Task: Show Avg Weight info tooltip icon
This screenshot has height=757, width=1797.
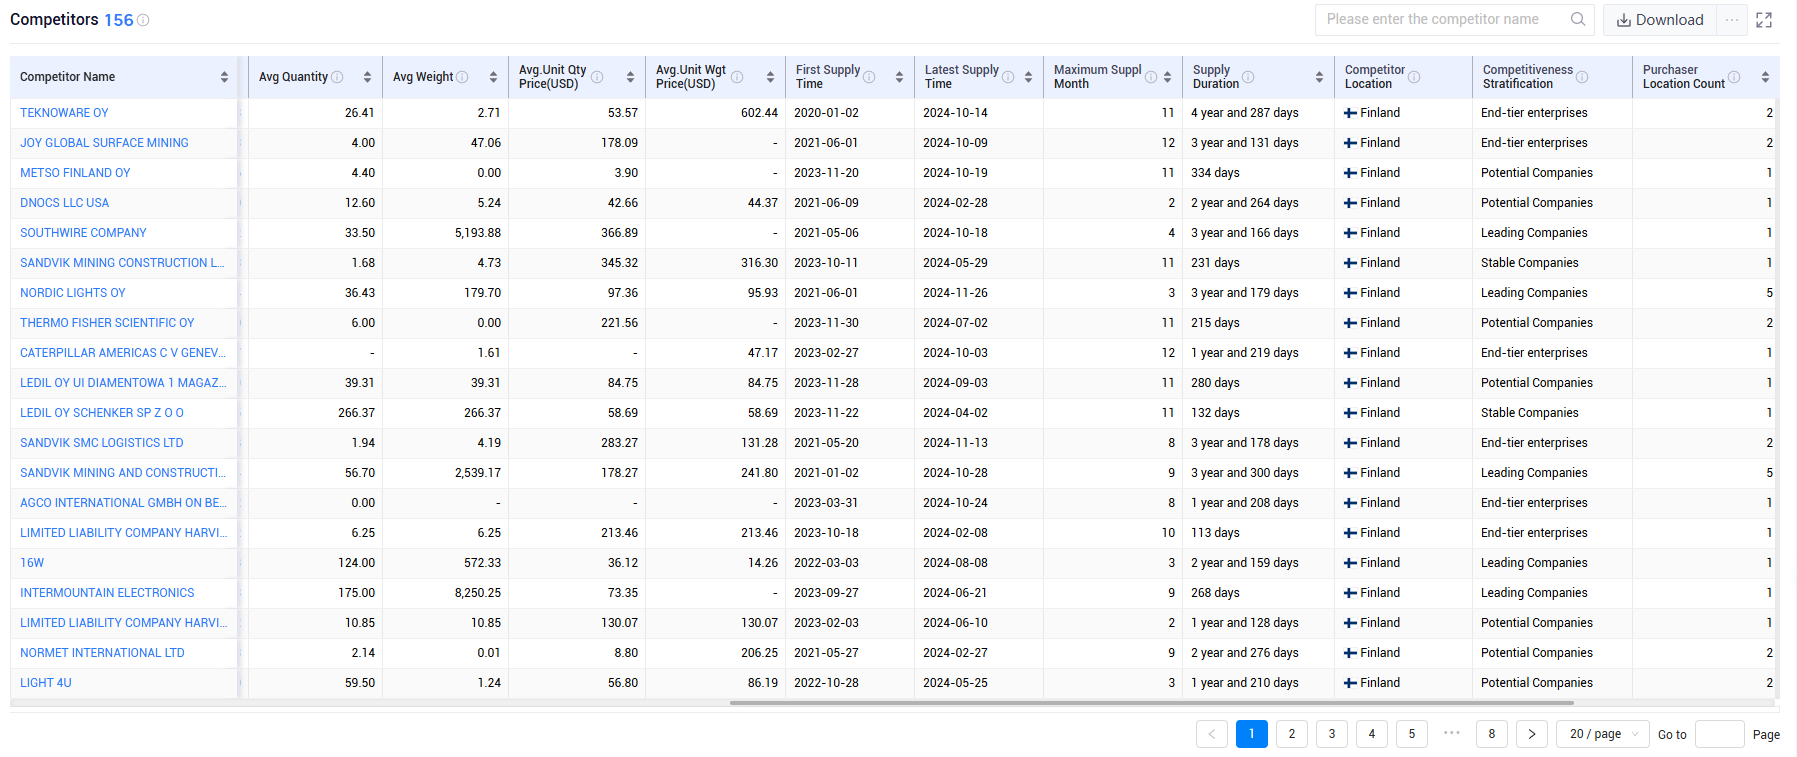Action: (462, 77)
